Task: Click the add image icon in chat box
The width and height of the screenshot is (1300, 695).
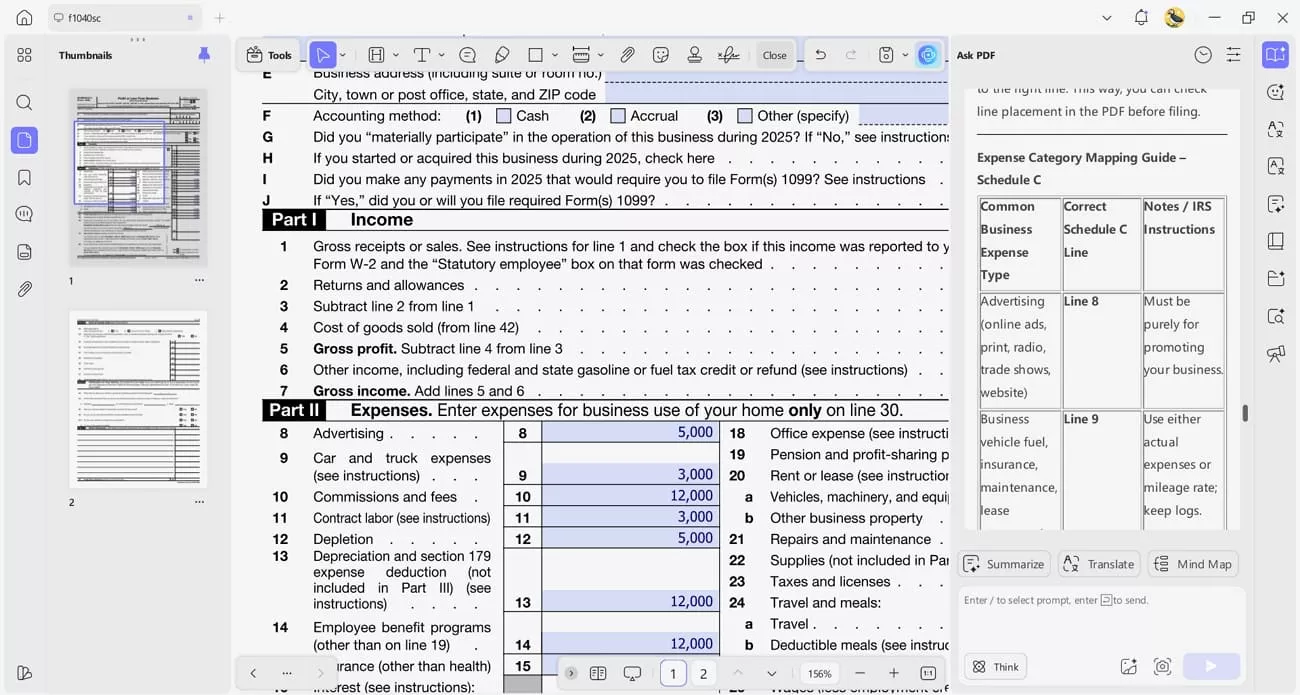Action: (1129, 666)
